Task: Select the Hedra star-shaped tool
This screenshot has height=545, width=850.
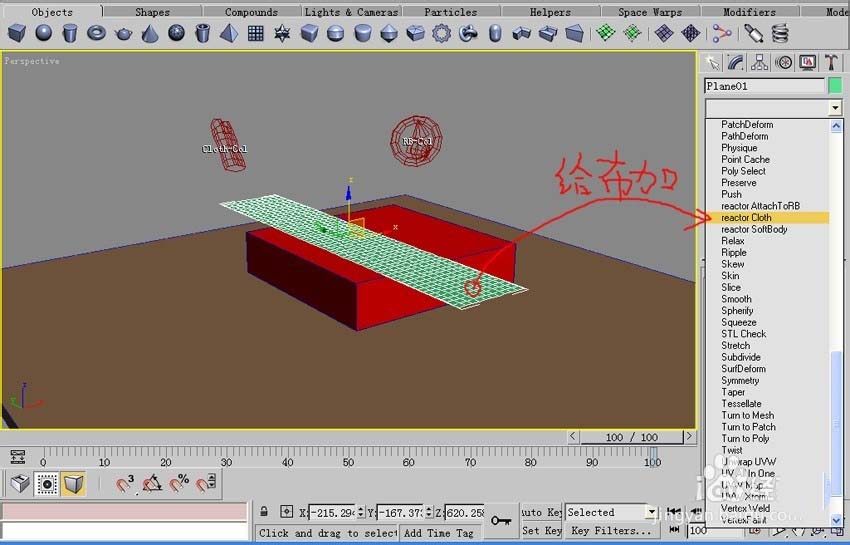Action: point(282,34)
